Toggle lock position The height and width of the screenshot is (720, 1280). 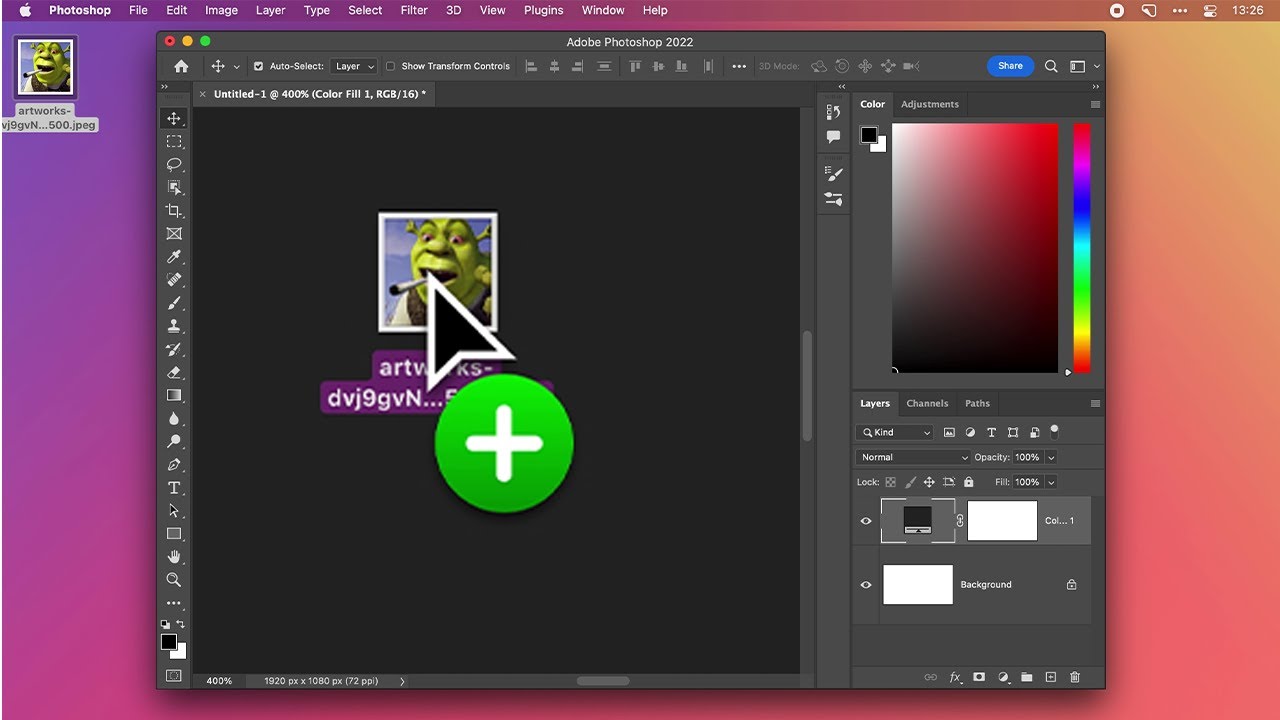coord(929,482)
